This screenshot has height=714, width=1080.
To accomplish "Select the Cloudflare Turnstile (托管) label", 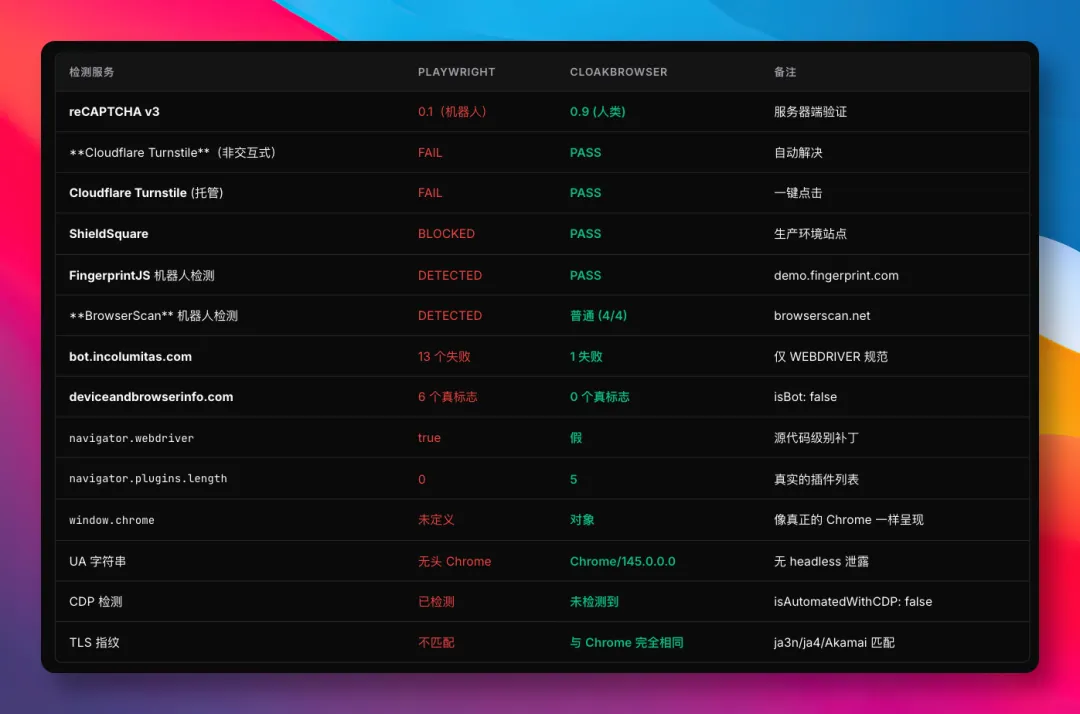I will click(146, 193).
